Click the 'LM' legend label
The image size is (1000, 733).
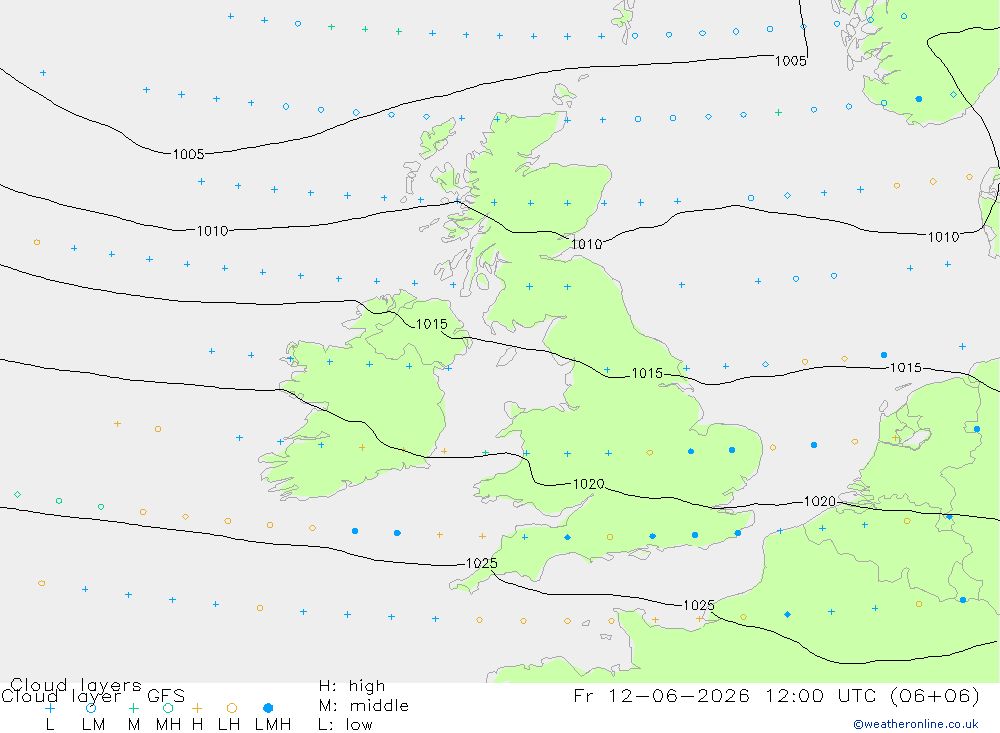coord(94,725)
